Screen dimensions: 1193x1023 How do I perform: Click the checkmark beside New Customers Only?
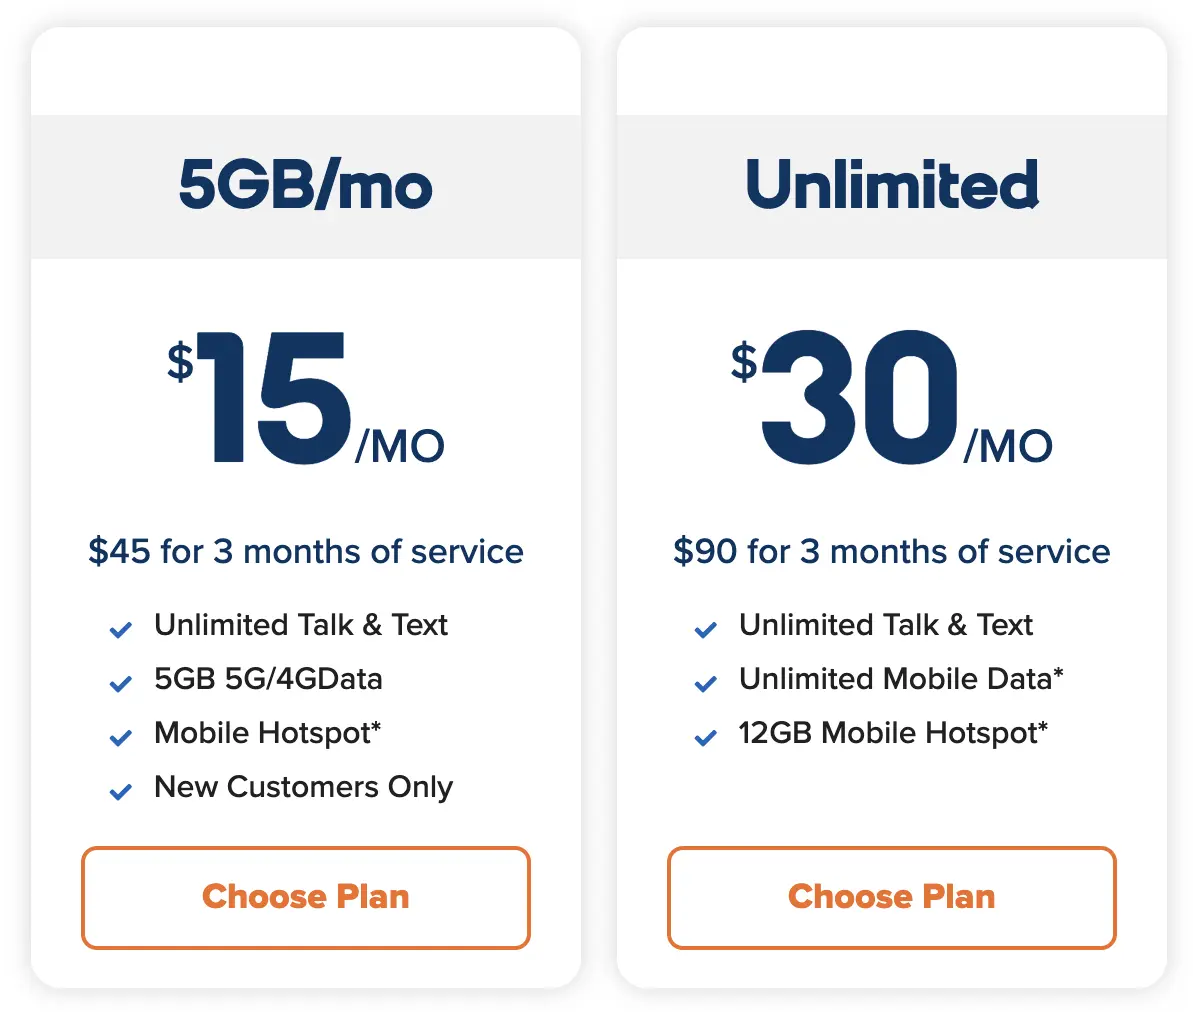point(120,791)
